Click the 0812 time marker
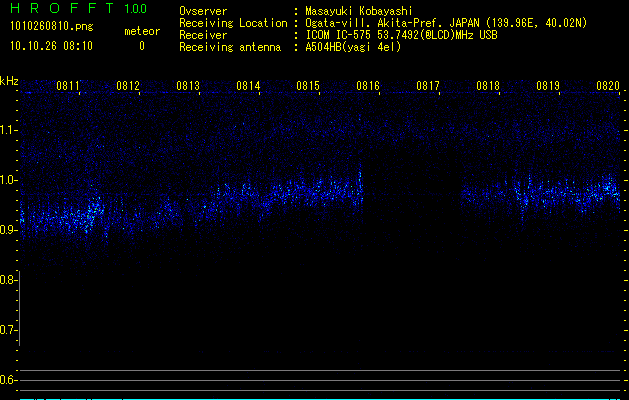 pyautogui.click(x=128, y=86)
